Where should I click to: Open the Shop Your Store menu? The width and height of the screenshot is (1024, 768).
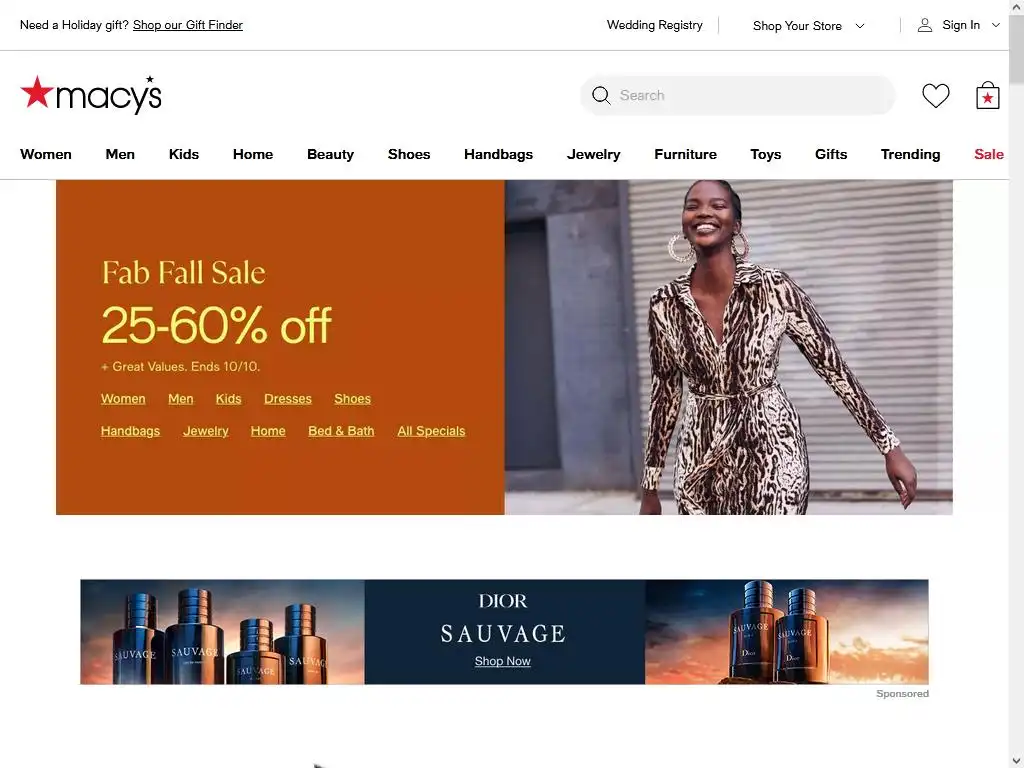click(x=797, y=26)
